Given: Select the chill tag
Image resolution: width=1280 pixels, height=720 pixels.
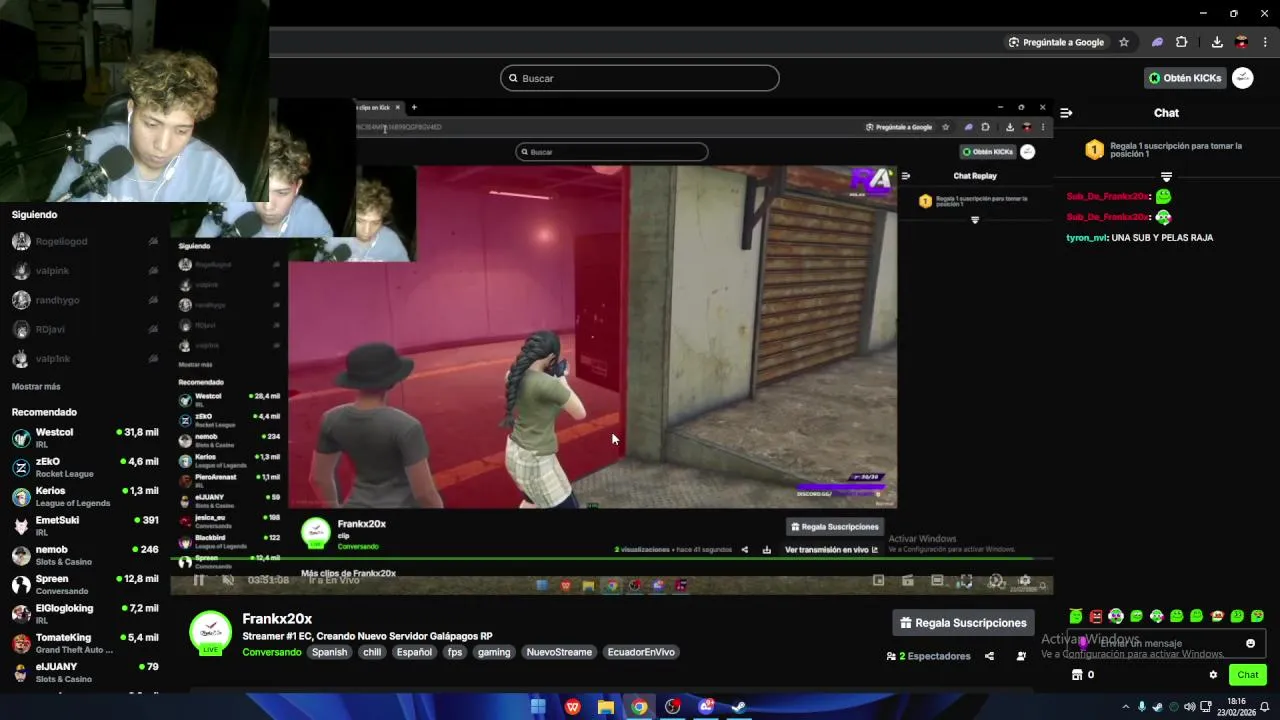Looking at the screenshot, I should tap(372, 652).
